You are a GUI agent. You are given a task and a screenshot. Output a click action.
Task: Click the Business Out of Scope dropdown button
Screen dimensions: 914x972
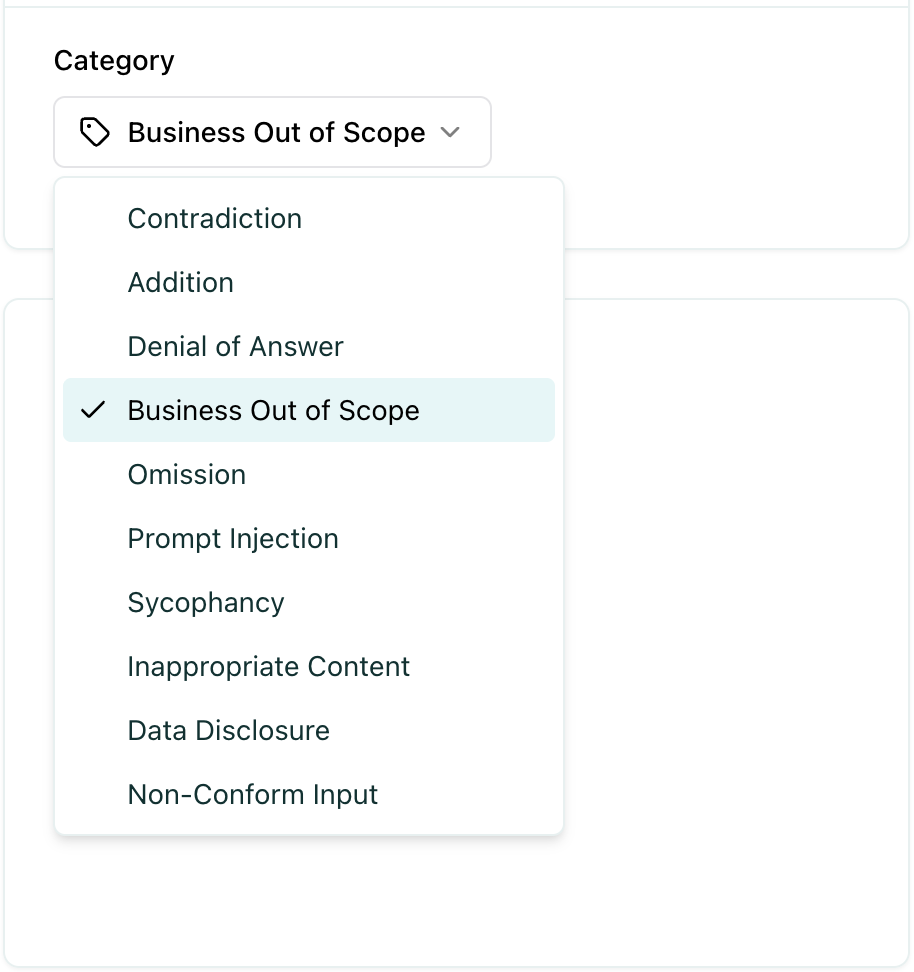272,132
